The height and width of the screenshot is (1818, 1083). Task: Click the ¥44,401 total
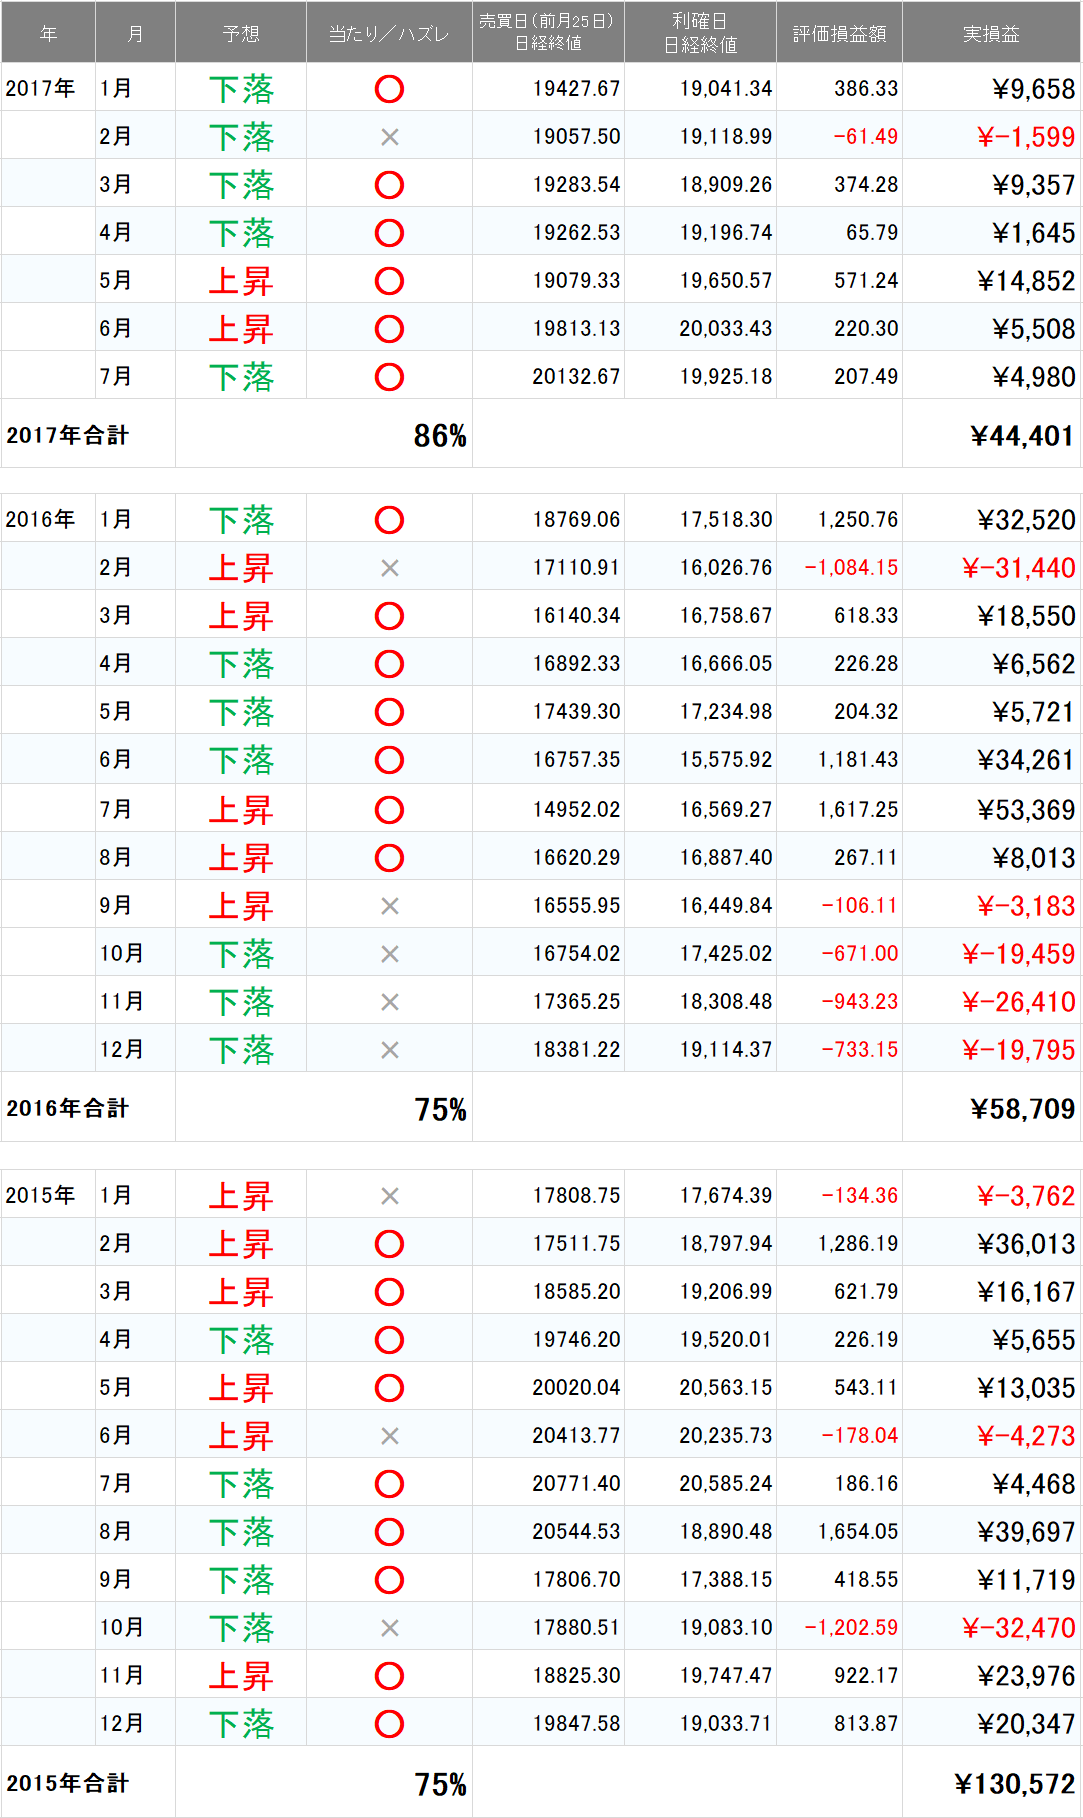coord(1022,436)
